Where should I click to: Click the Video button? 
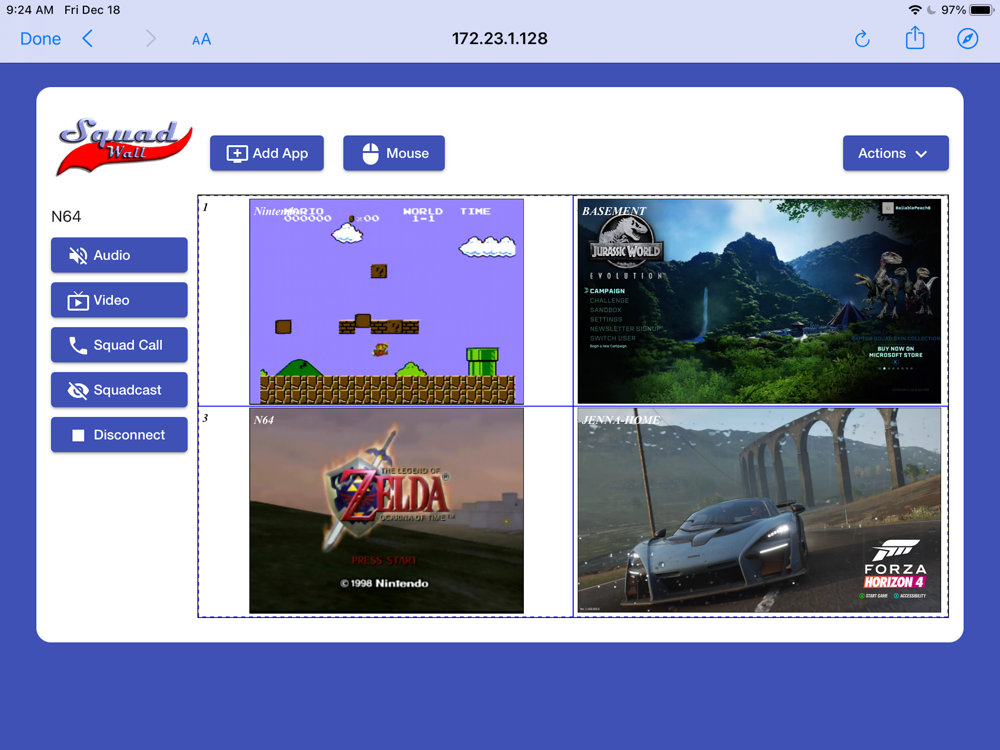pos(119,300)
